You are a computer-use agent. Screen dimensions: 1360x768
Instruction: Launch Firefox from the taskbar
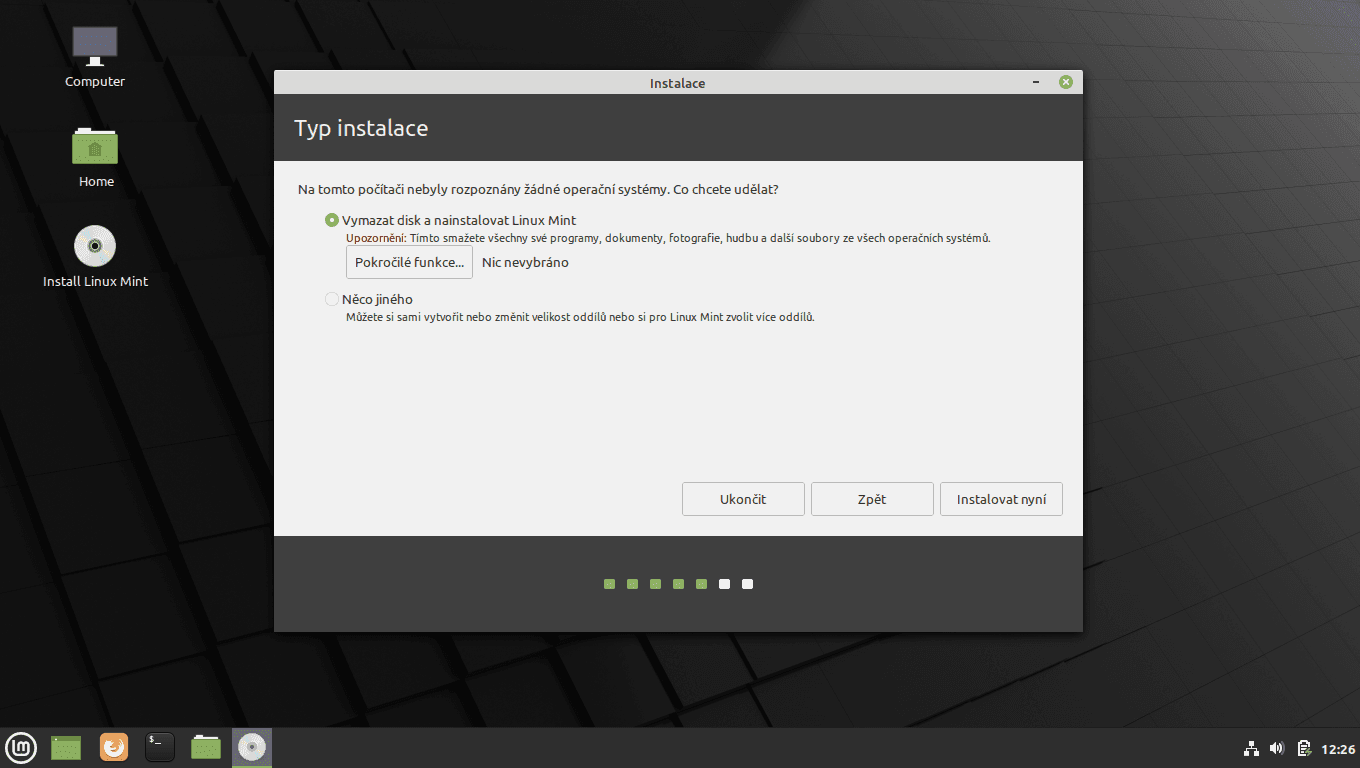pos(113,747)
